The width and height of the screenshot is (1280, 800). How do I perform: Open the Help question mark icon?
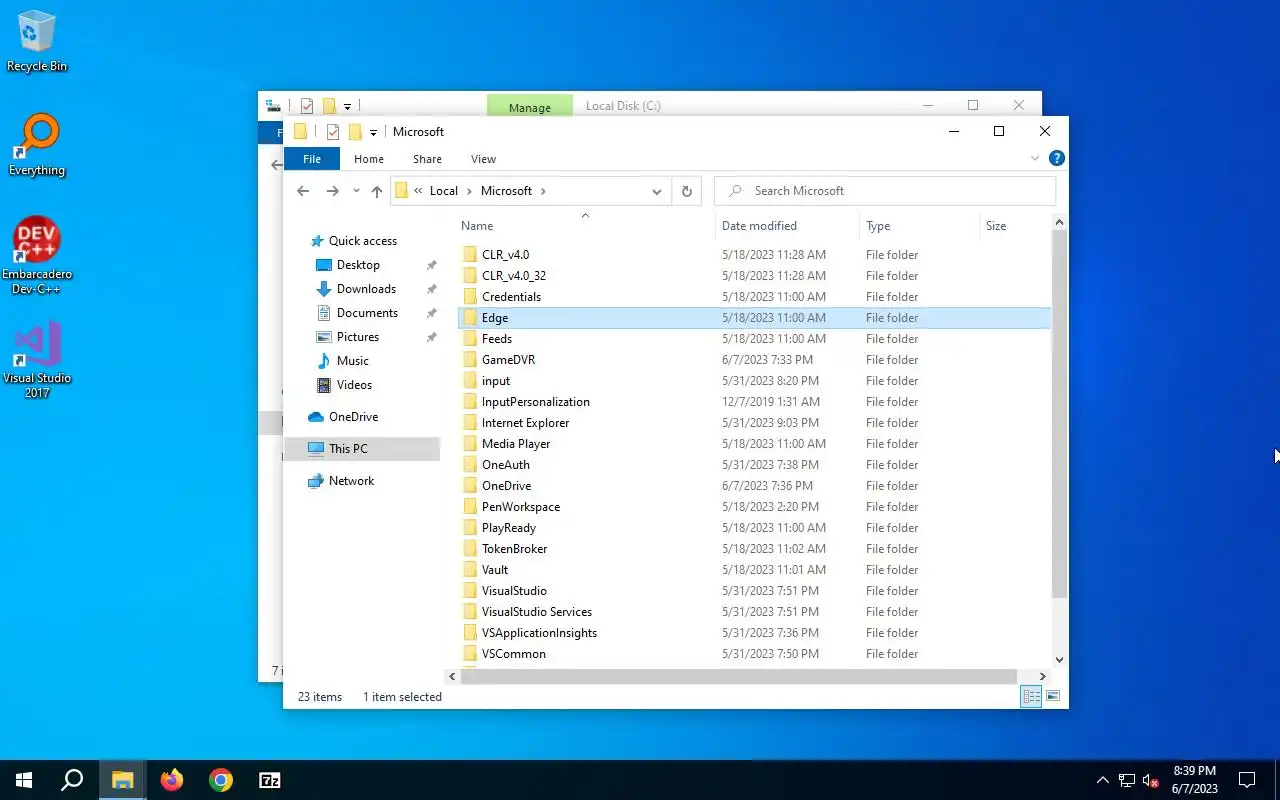tap(1056, 158)
